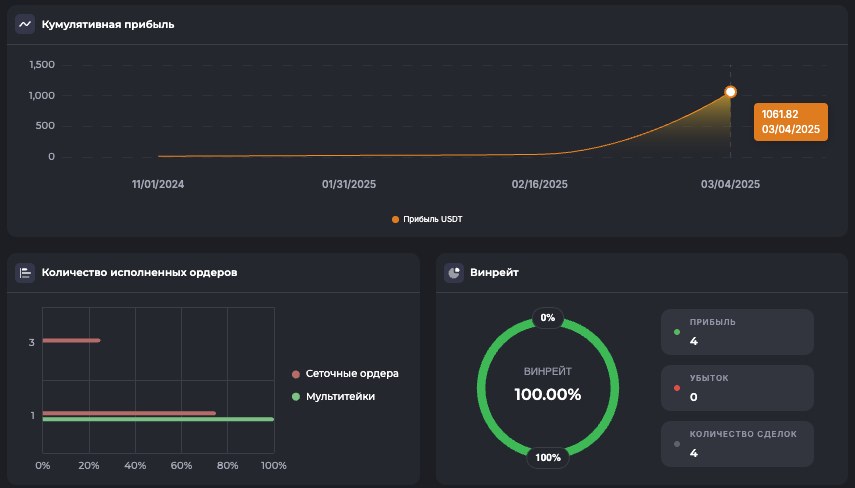Hide the Сеточные ордера series via legend
The image size is (855, 488).
(x=344, y=374)
